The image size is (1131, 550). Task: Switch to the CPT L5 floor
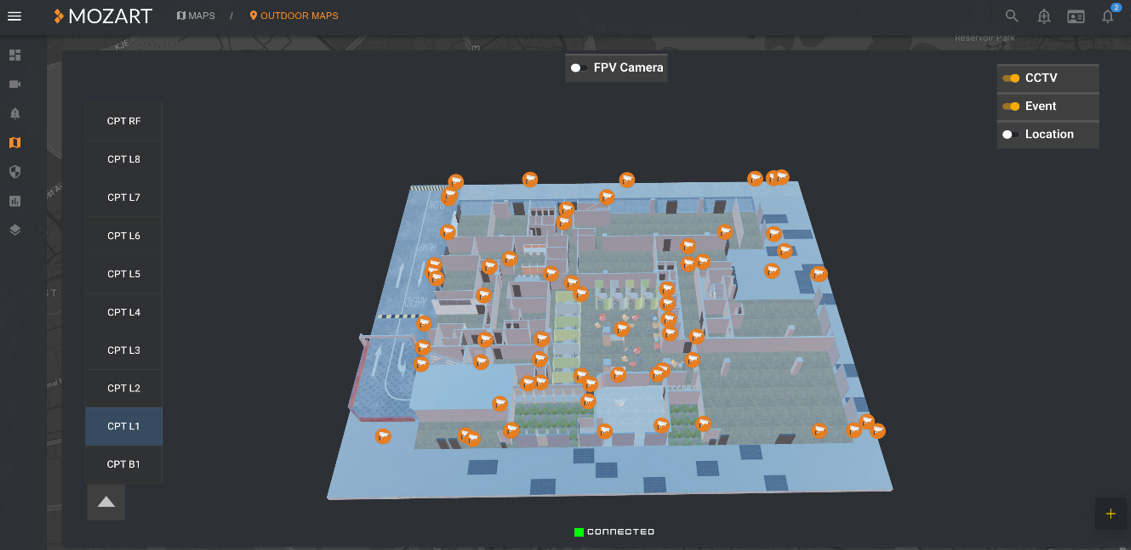click(x=124, y=274)
